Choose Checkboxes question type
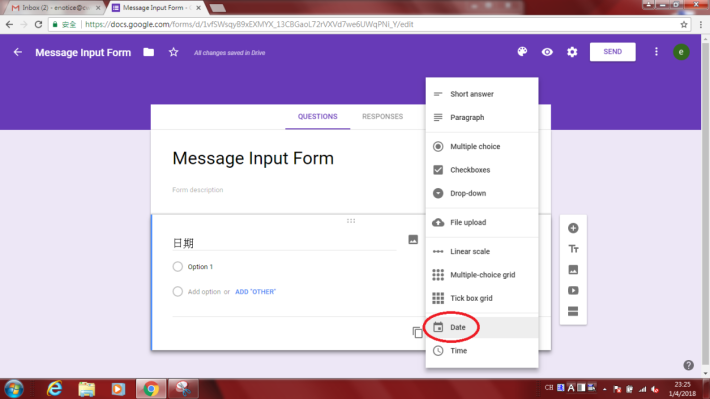Viewport: 710px width, 399px height. coord(482,170)
